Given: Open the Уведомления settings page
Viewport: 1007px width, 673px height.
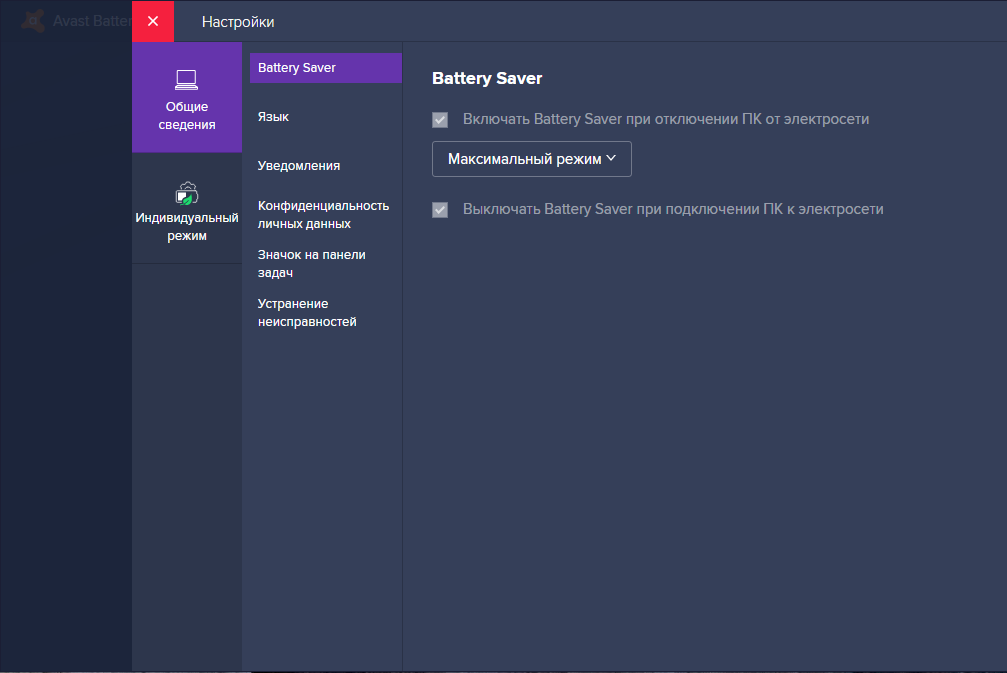Looking at the screenshot, I should point(326,166).
